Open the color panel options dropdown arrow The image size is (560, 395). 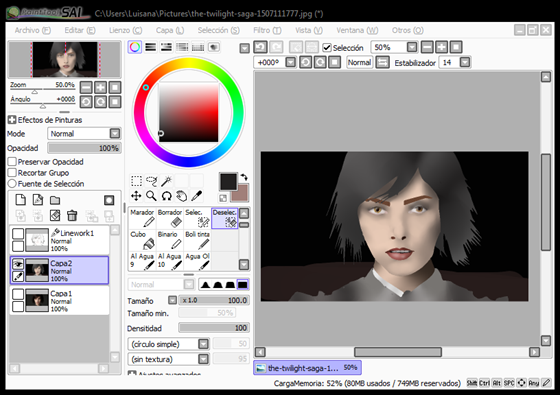pyautogui.click(x=244, y=48)
